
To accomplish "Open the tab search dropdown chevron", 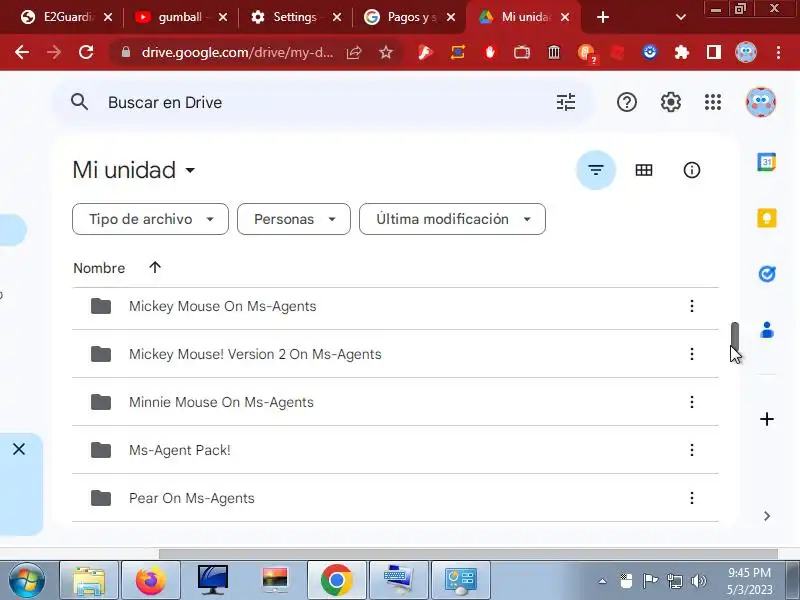I will tap(681, 17).
